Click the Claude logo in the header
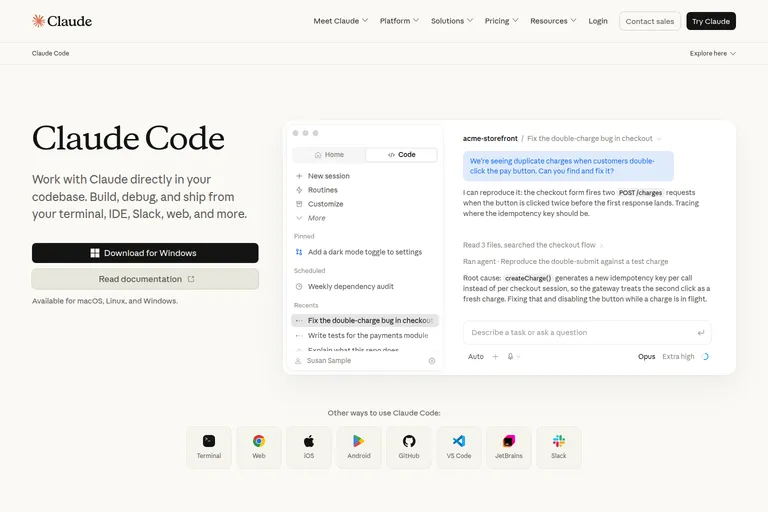Screen dimensions: 768x512 [62, 21]
